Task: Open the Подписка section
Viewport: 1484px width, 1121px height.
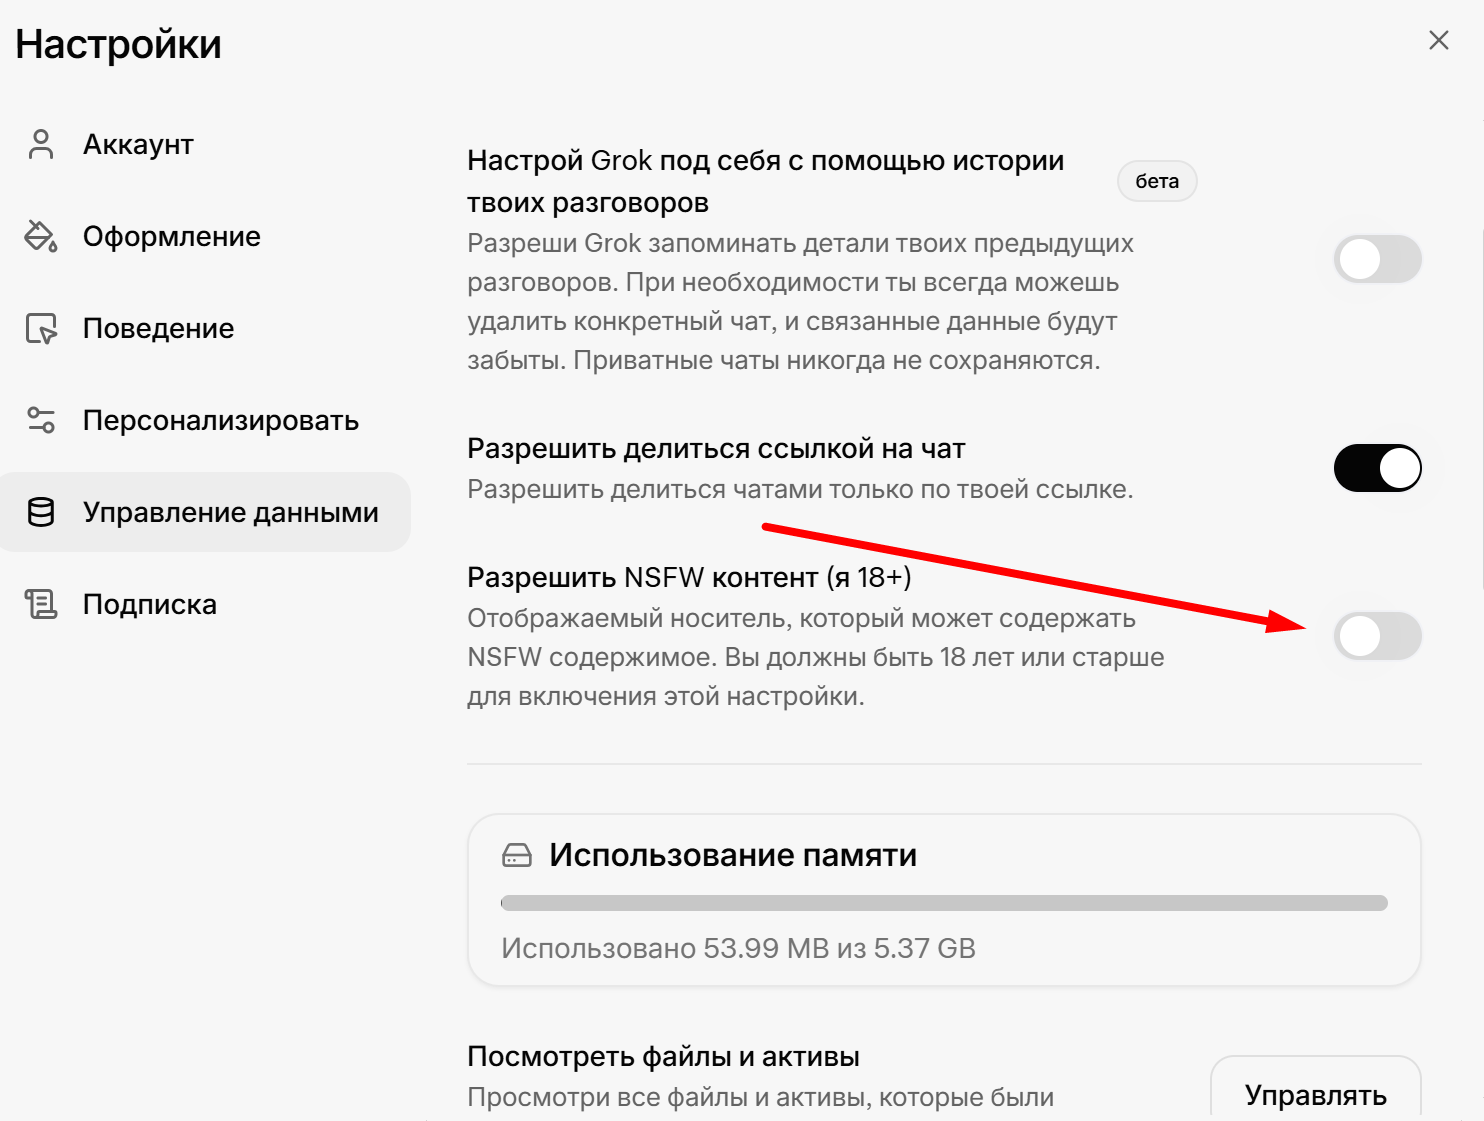Action: click(x=149, y=604)
